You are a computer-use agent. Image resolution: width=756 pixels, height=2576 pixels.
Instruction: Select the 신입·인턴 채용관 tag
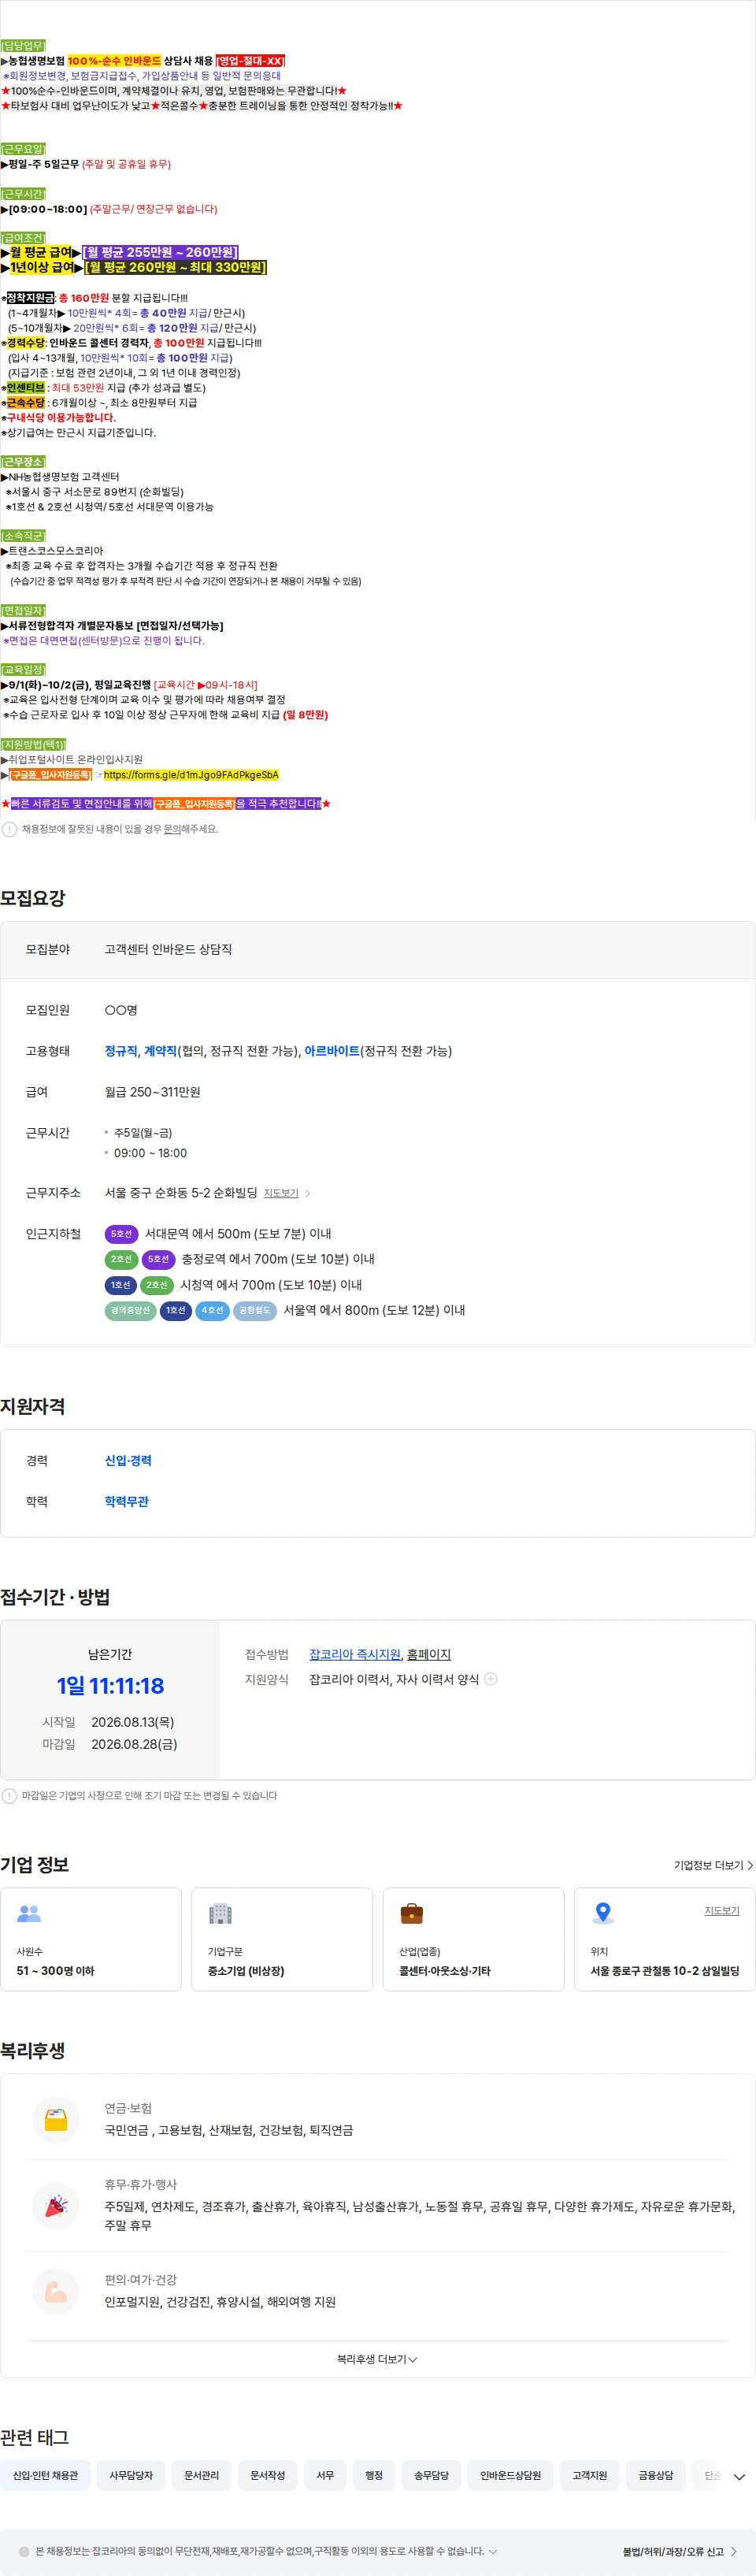[45, 2475]
